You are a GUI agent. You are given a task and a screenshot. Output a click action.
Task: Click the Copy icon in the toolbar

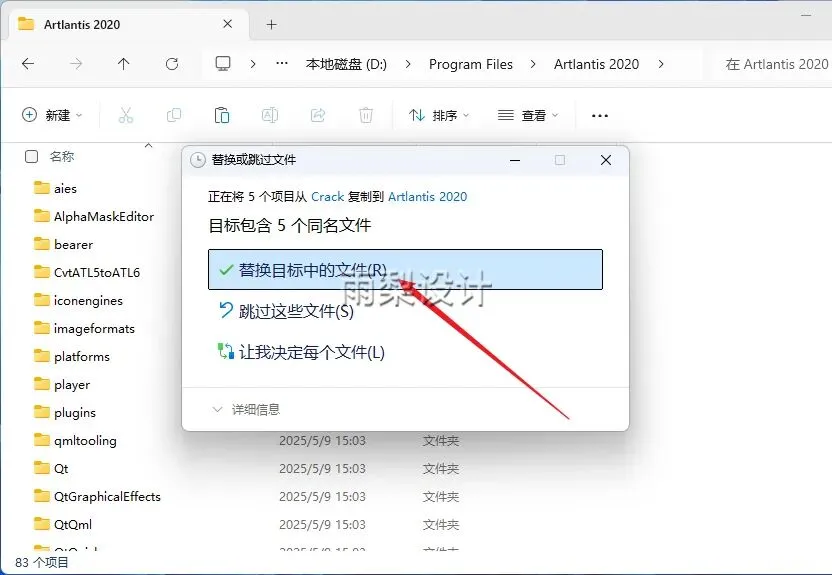[x=174, y=115]
